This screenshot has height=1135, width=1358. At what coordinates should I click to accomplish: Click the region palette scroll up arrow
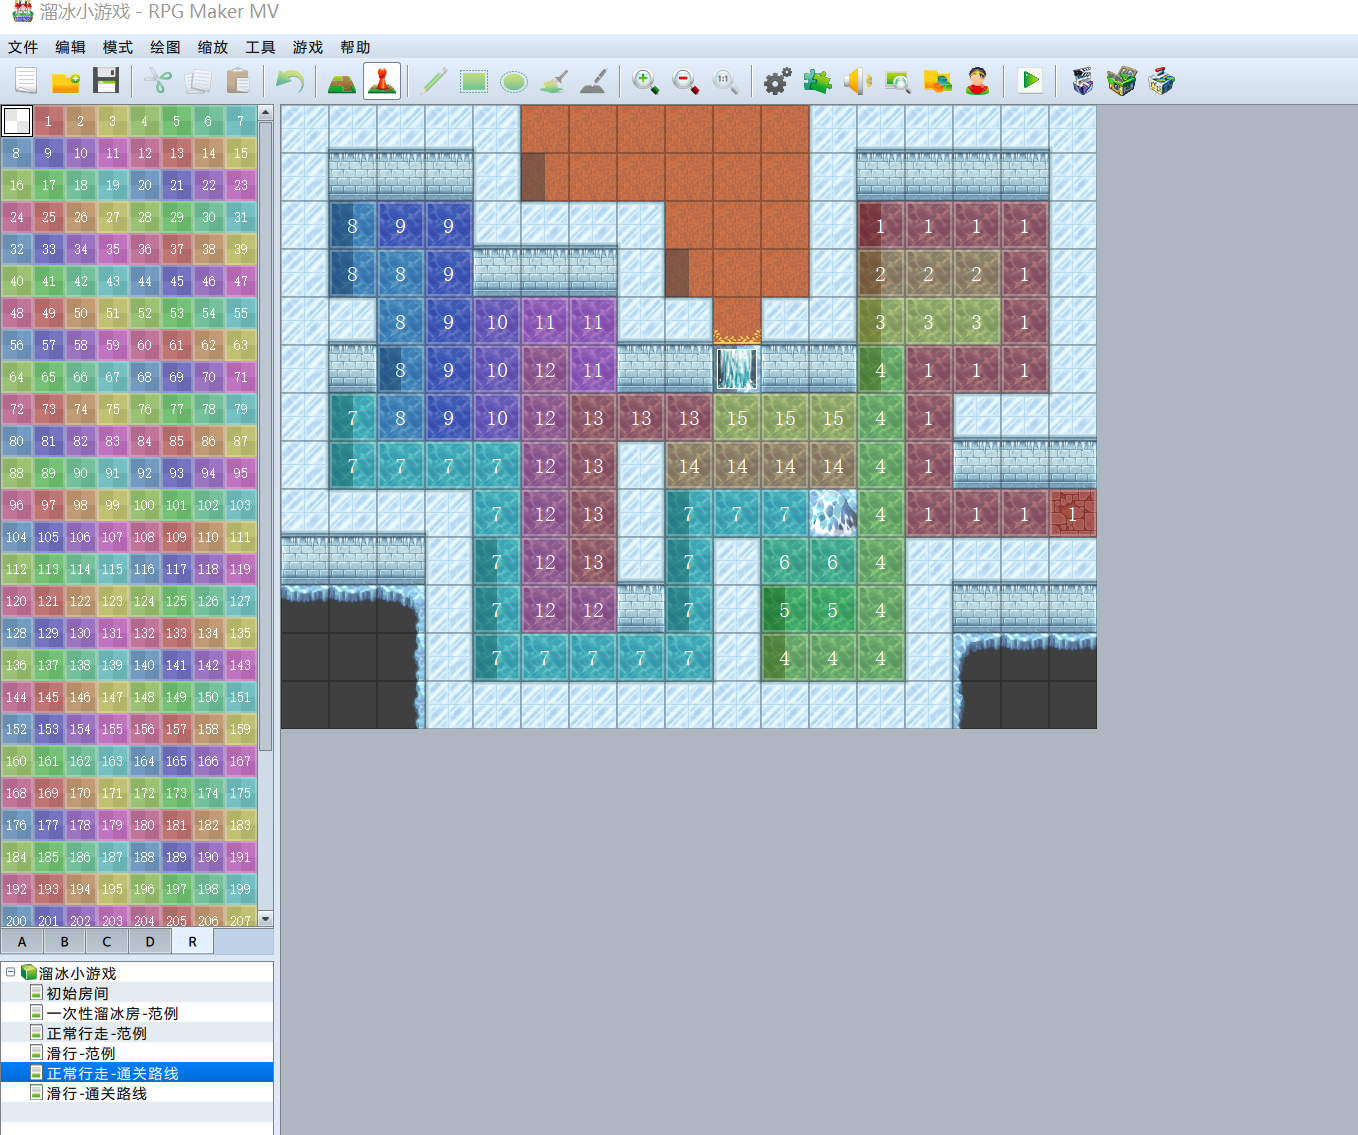(266, 113)
